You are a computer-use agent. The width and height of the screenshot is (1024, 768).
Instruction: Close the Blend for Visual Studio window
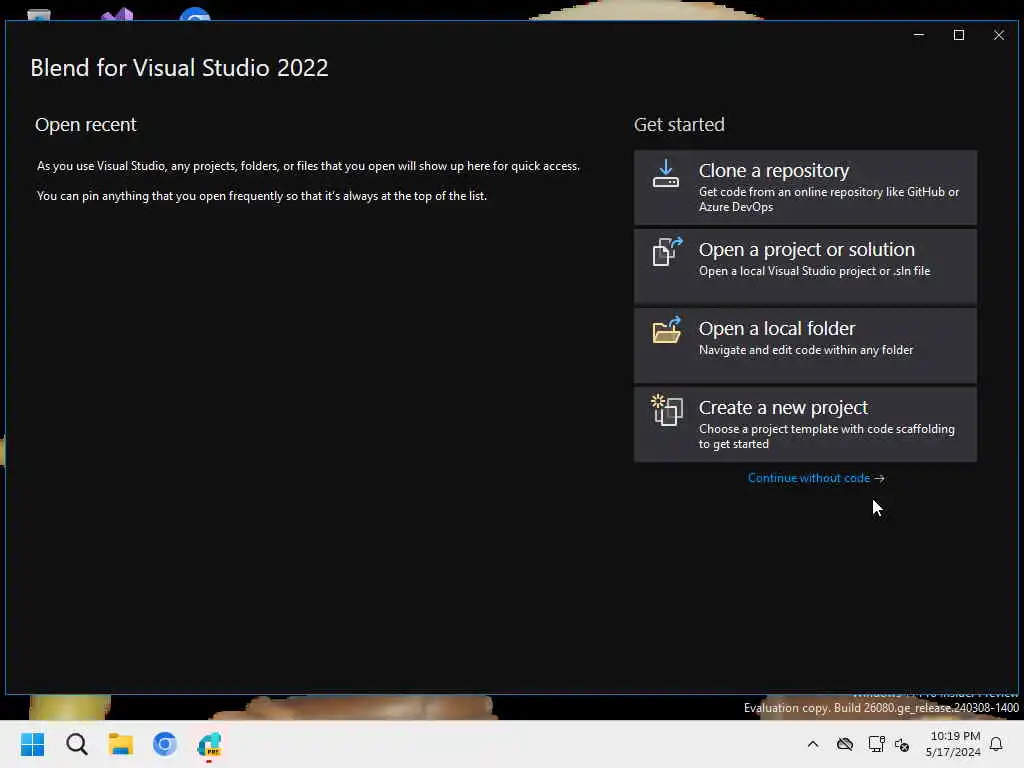999,35
